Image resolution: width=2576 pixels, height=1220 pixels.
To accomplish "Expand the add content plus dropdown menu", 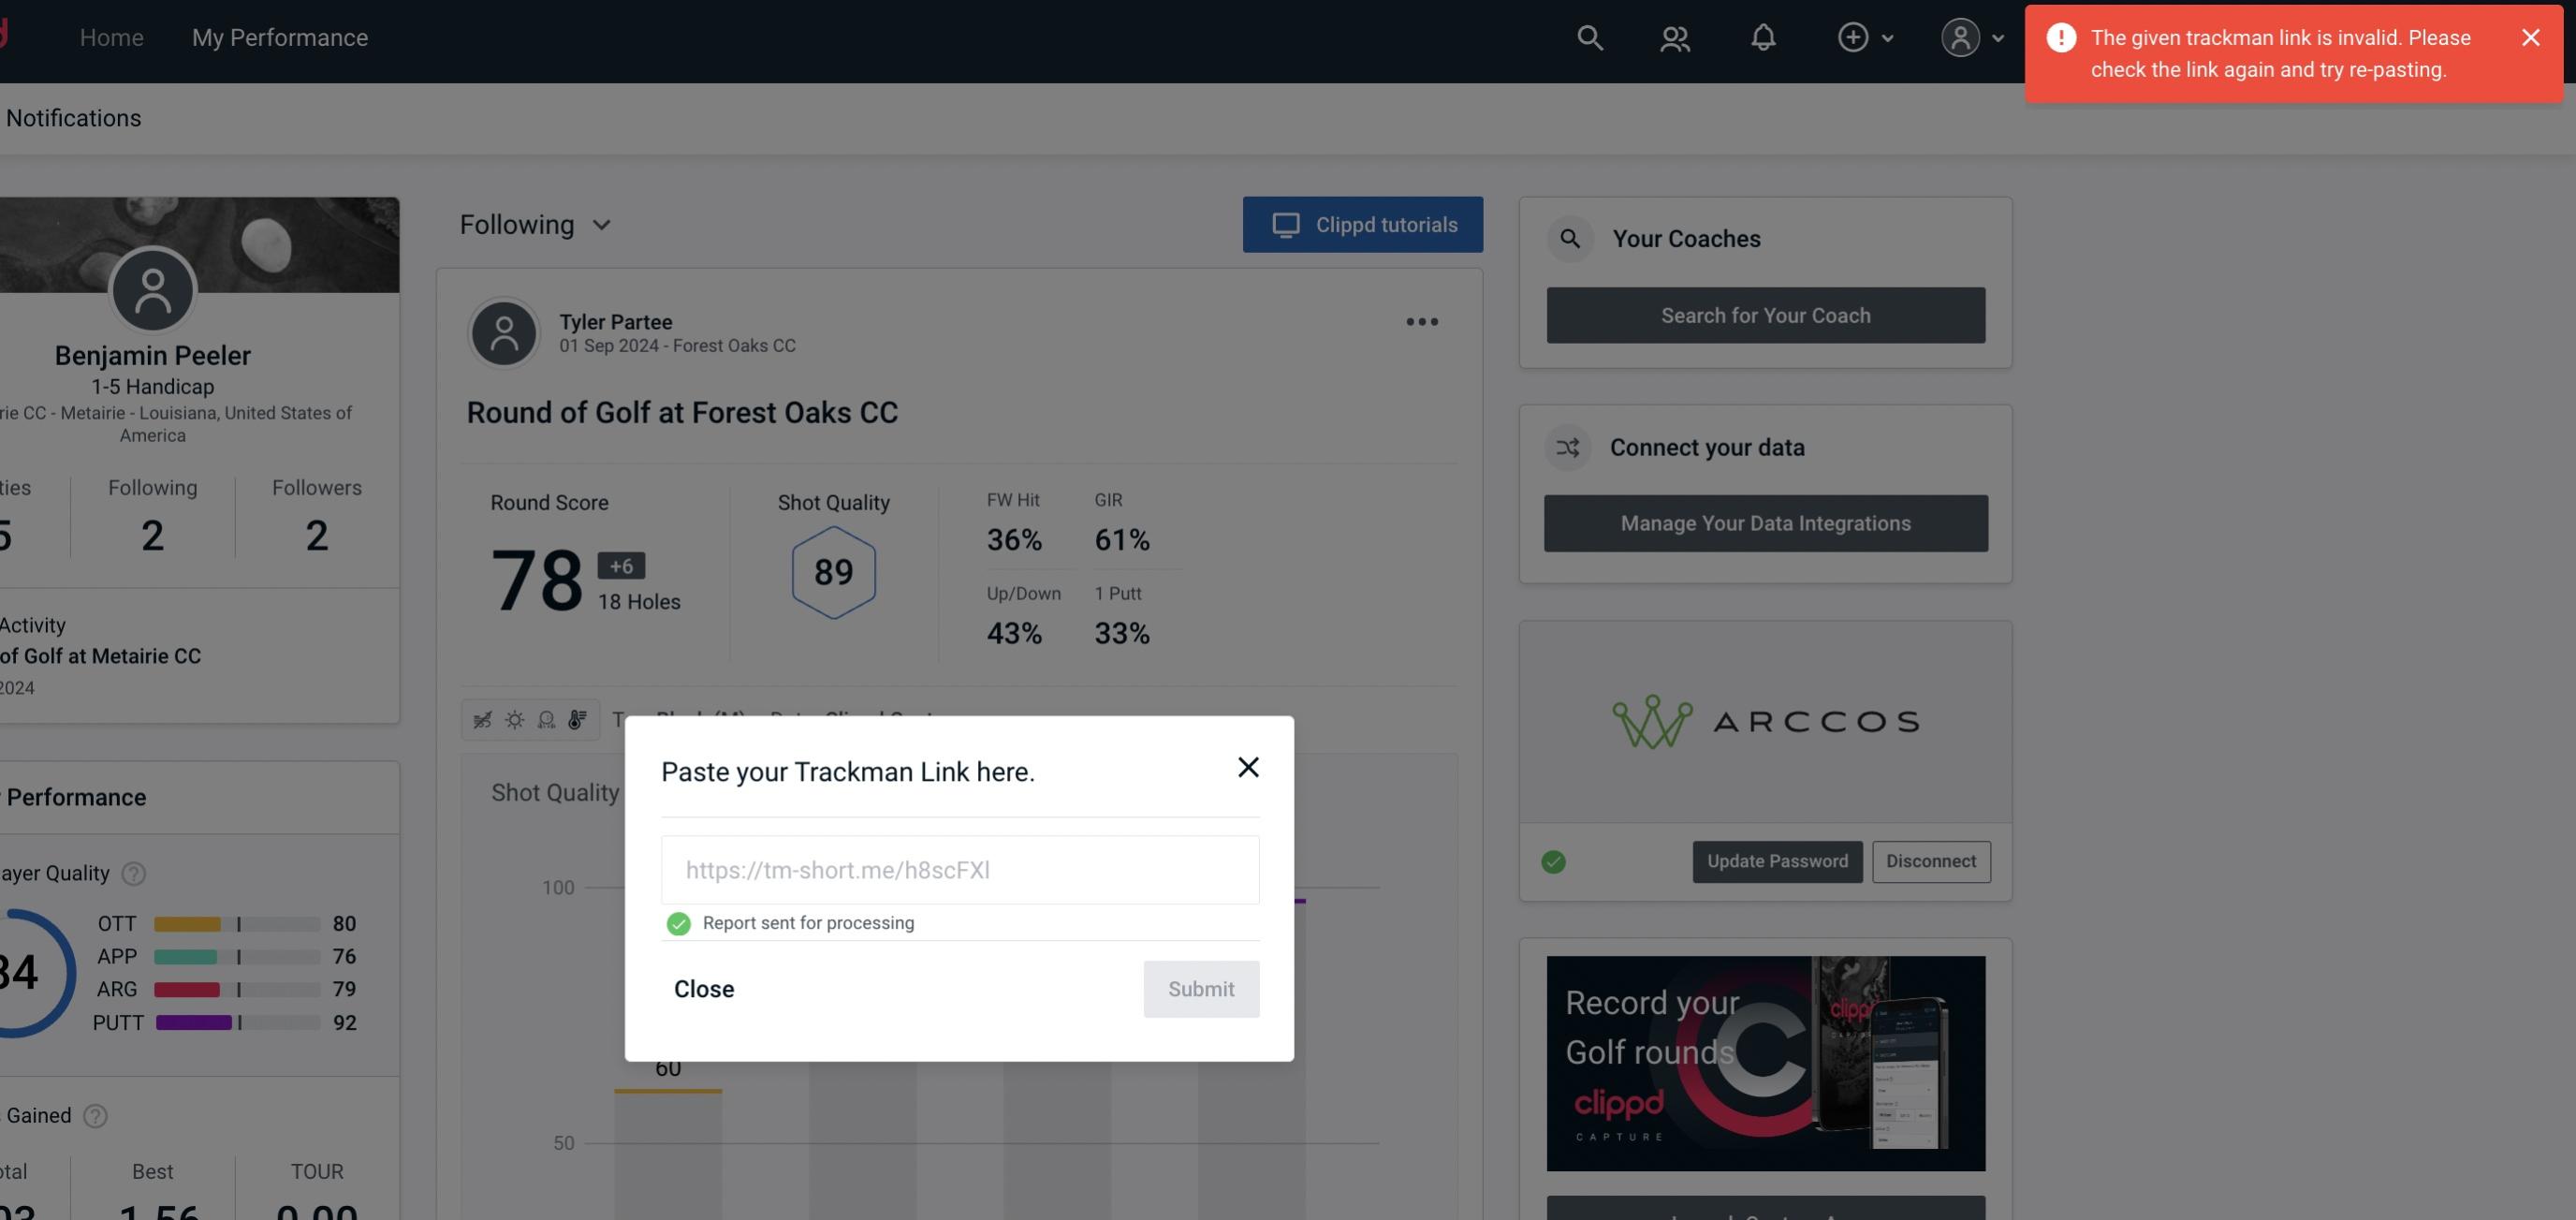I will [1865, 37].
